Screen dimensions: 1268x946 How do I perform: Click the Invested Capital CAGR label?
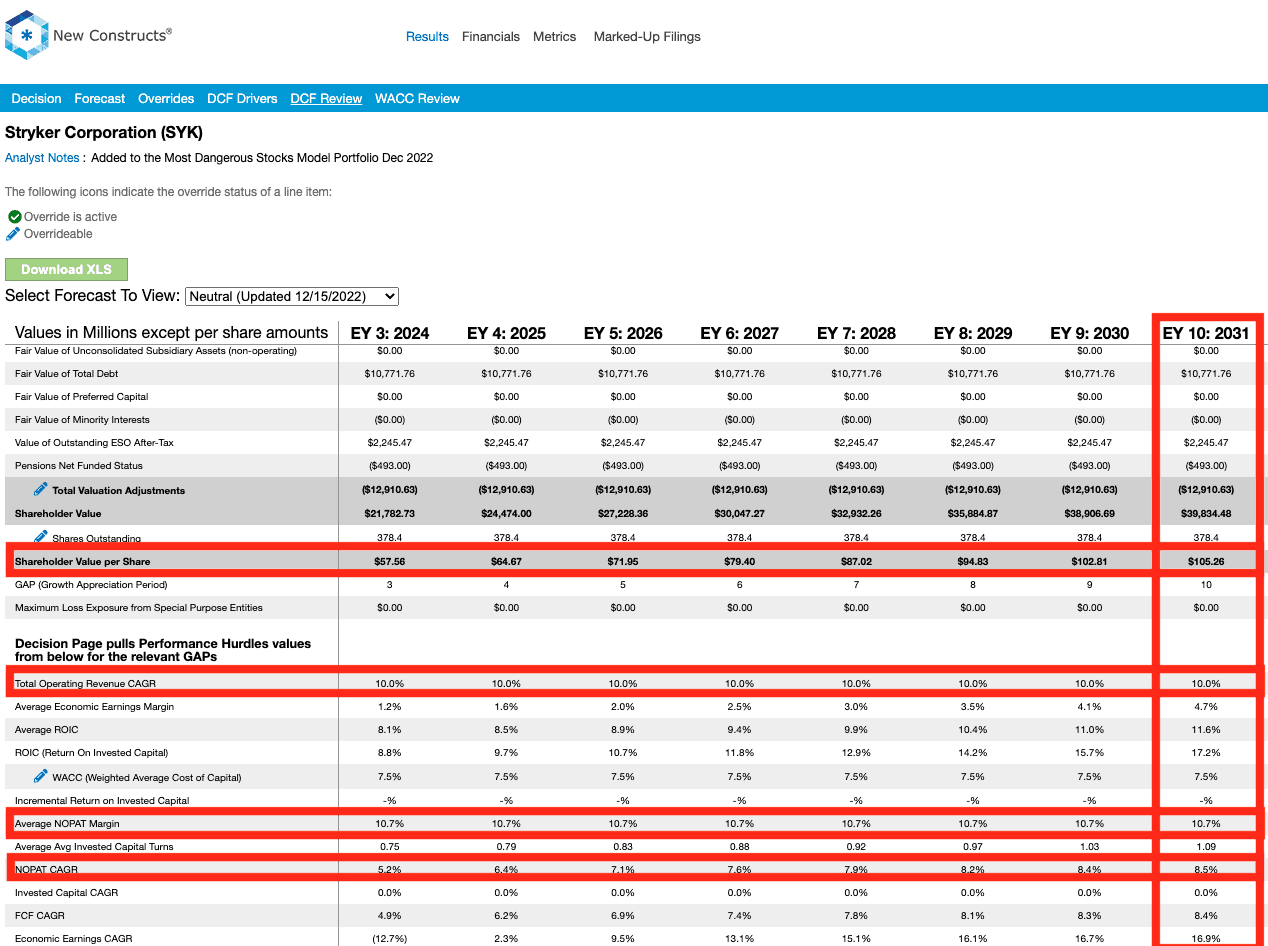click(x=66, y=892)
